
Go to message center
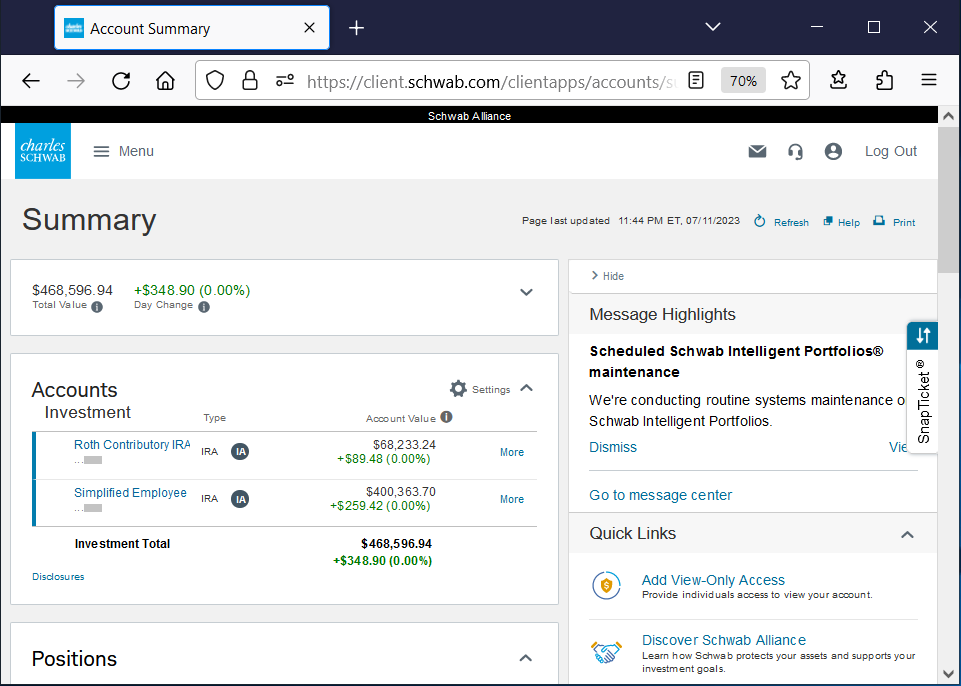click(660, 495)
